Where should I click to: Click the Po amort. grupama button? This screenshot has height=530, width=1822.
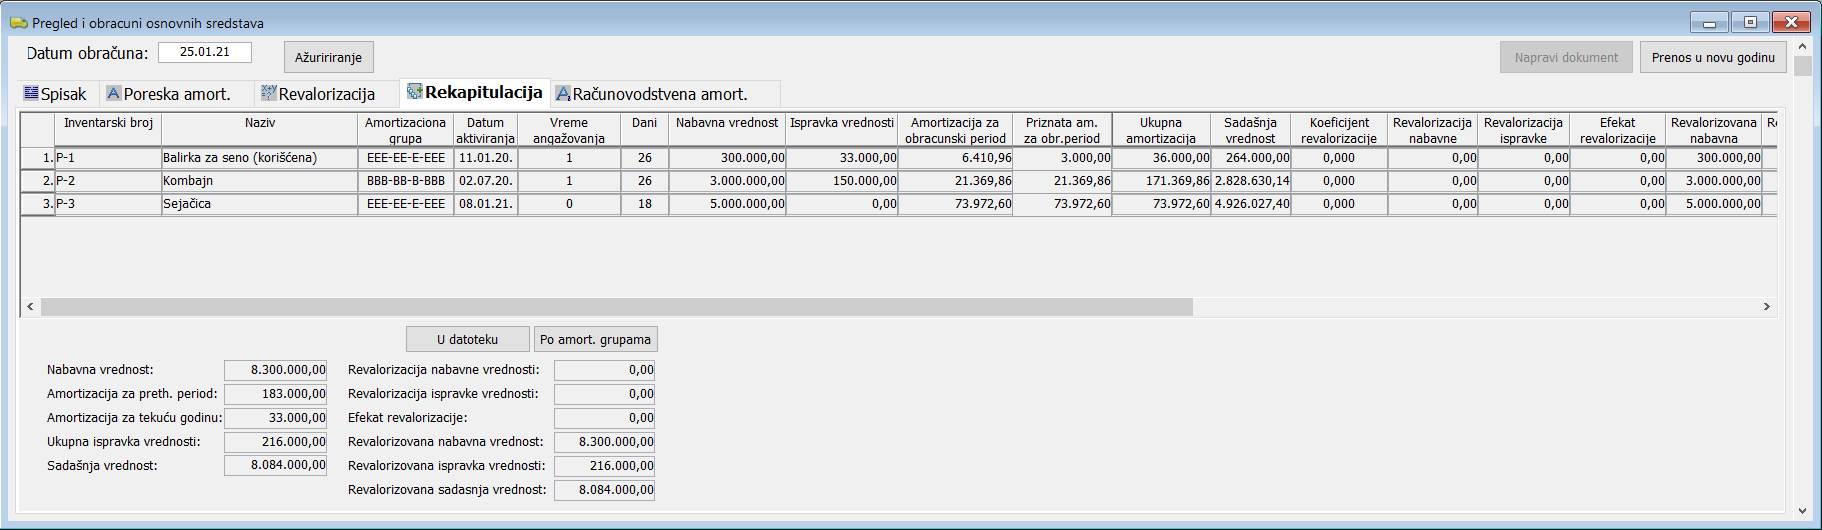coord(595,339)
